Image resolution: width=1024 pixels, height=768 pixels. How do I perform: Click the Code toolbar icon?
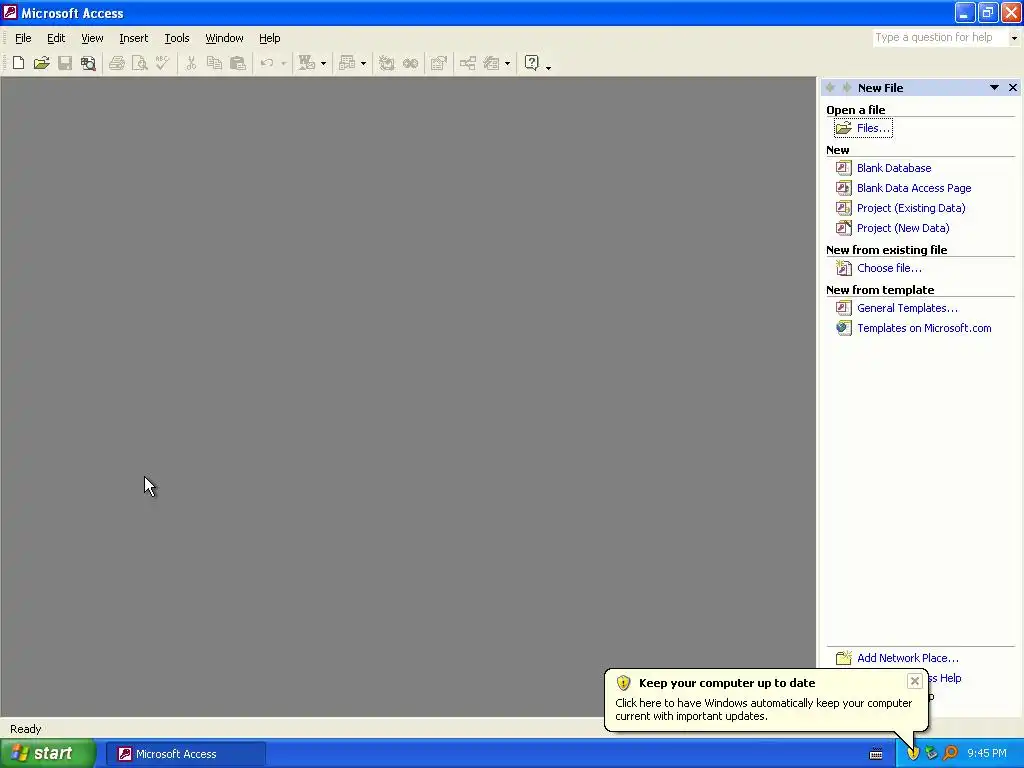click(x=387, y=63)
